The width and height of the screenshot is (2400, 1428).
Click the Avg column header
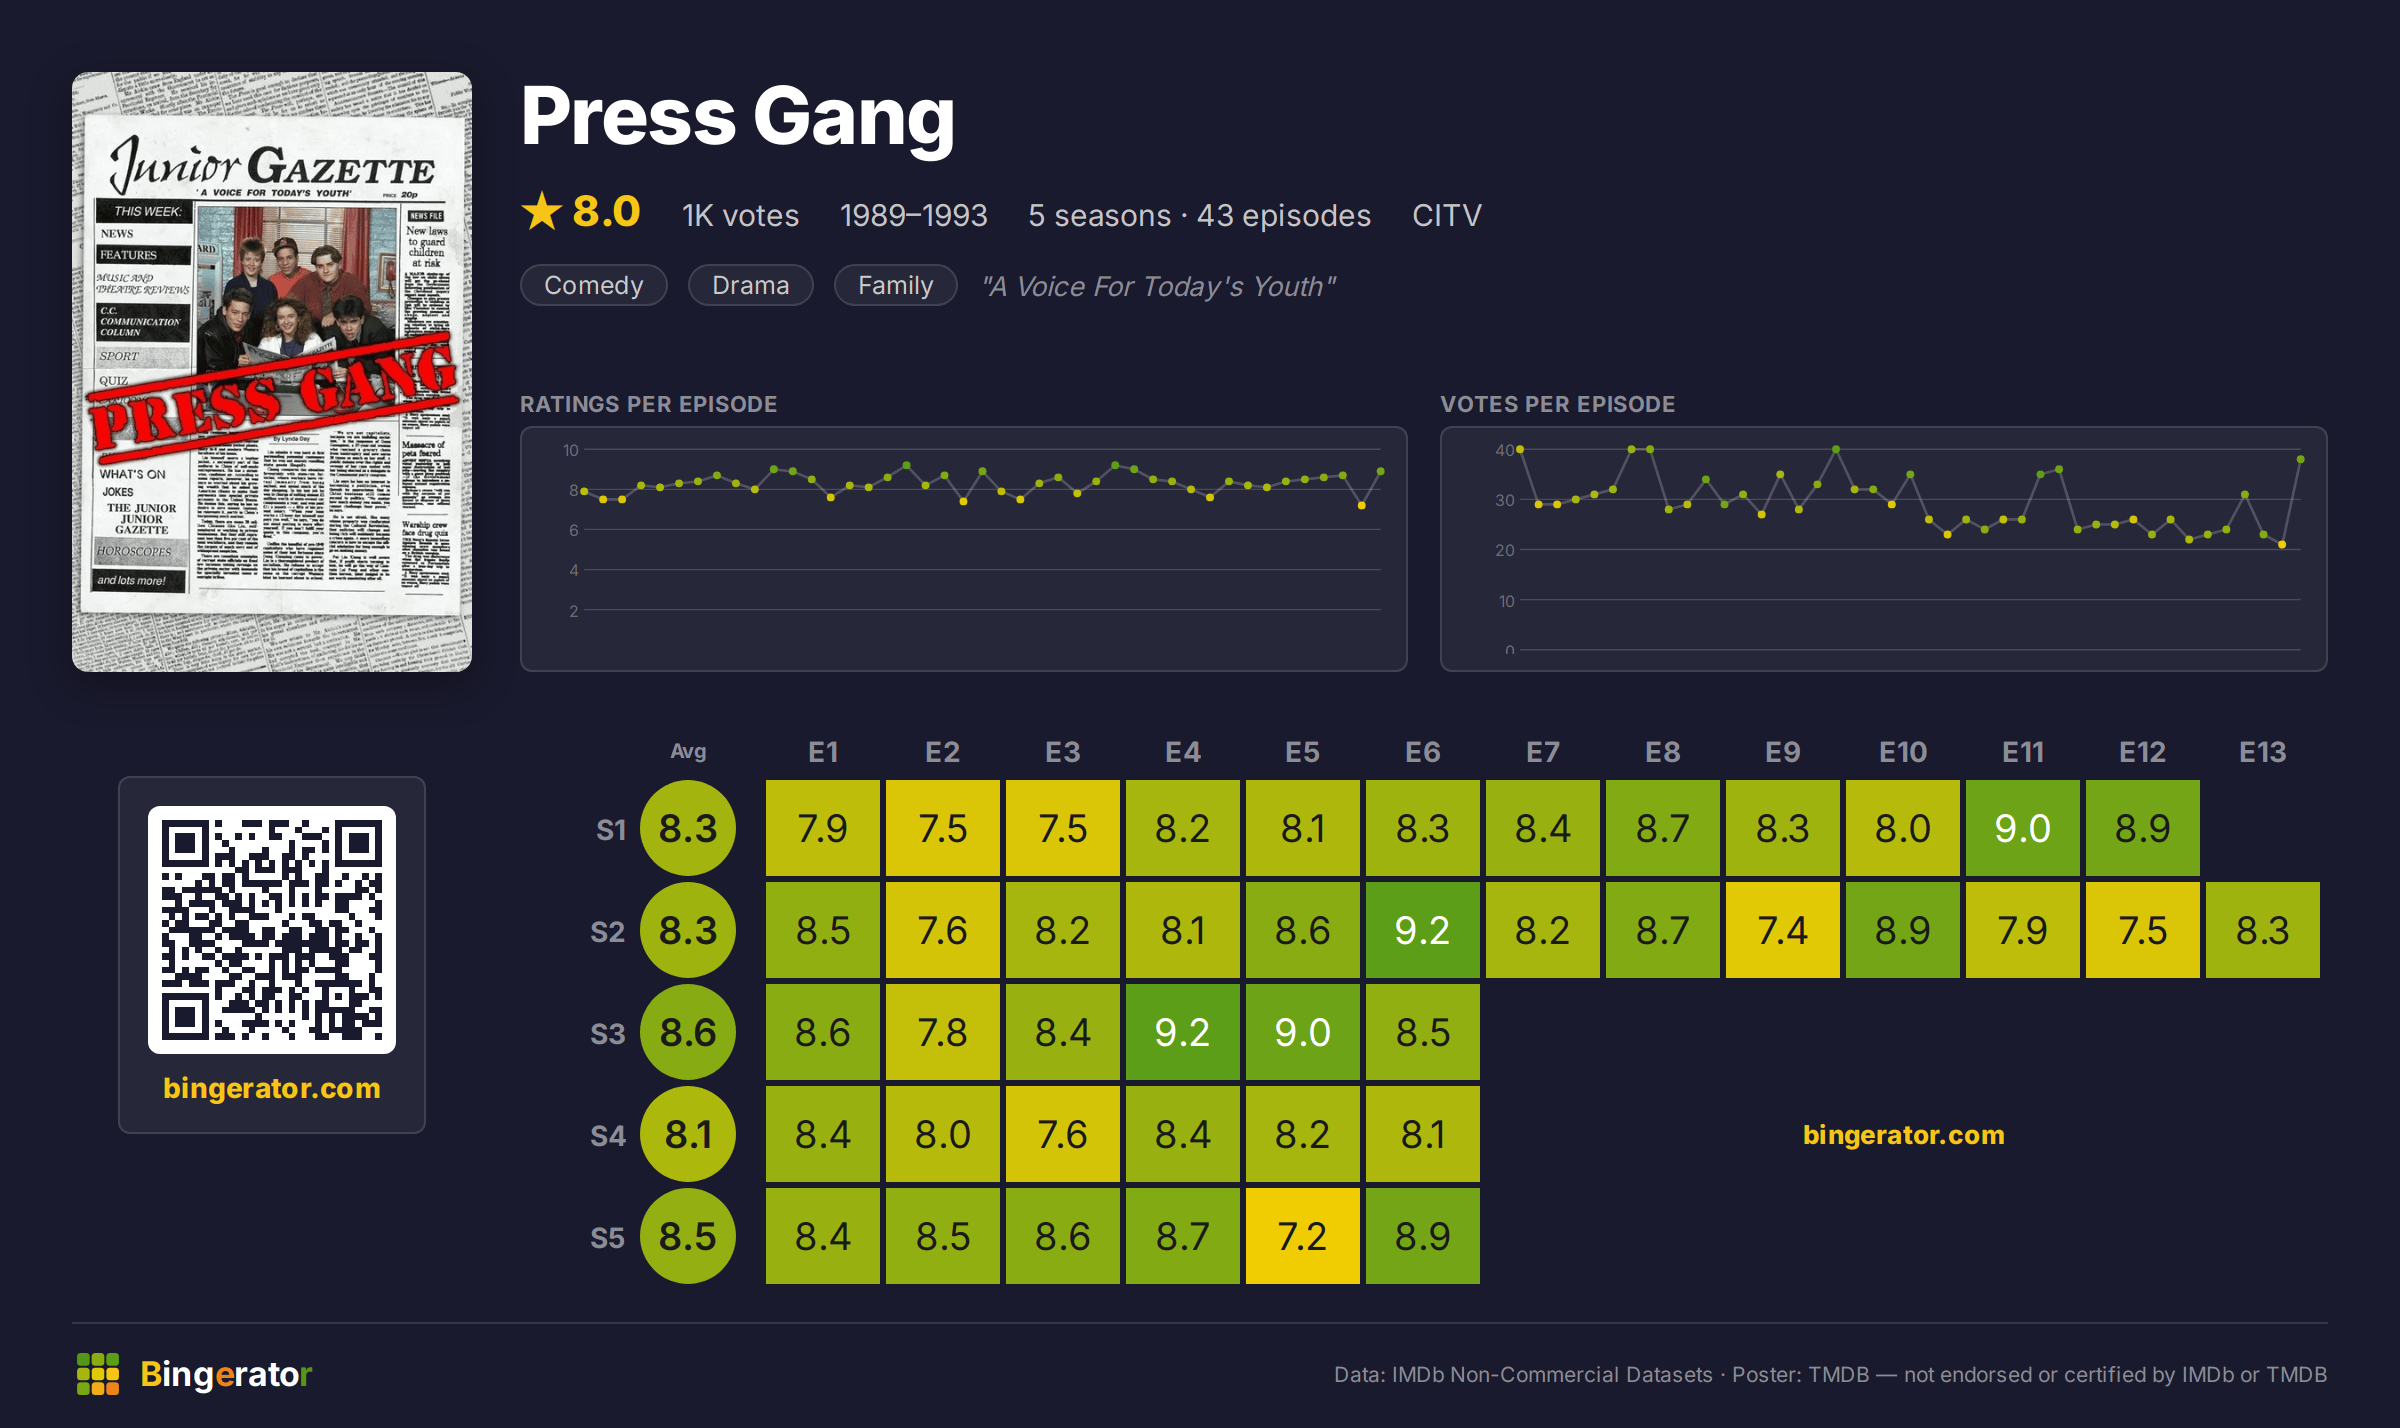click(x=688, y=751)
